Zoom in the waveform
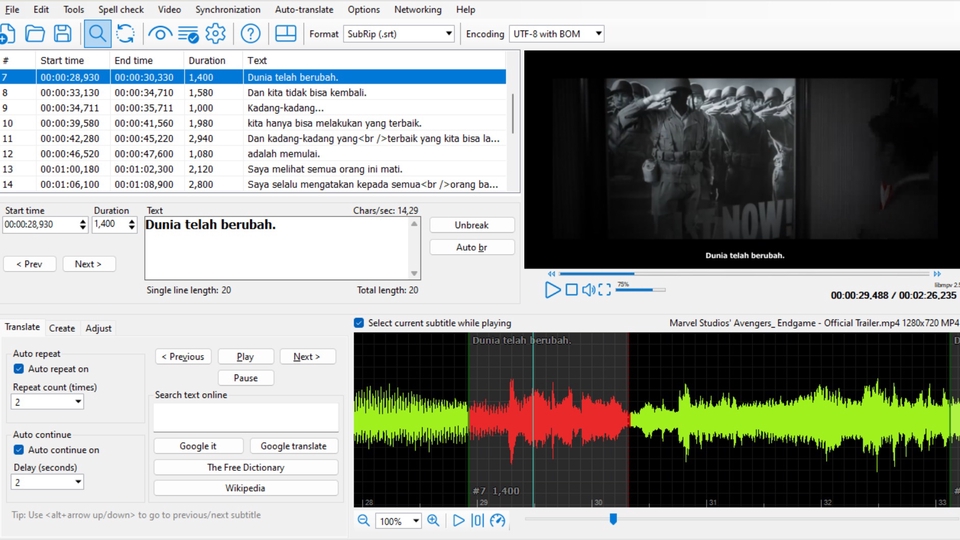This screenshot has height=540, width=960. tap(433, 520)
